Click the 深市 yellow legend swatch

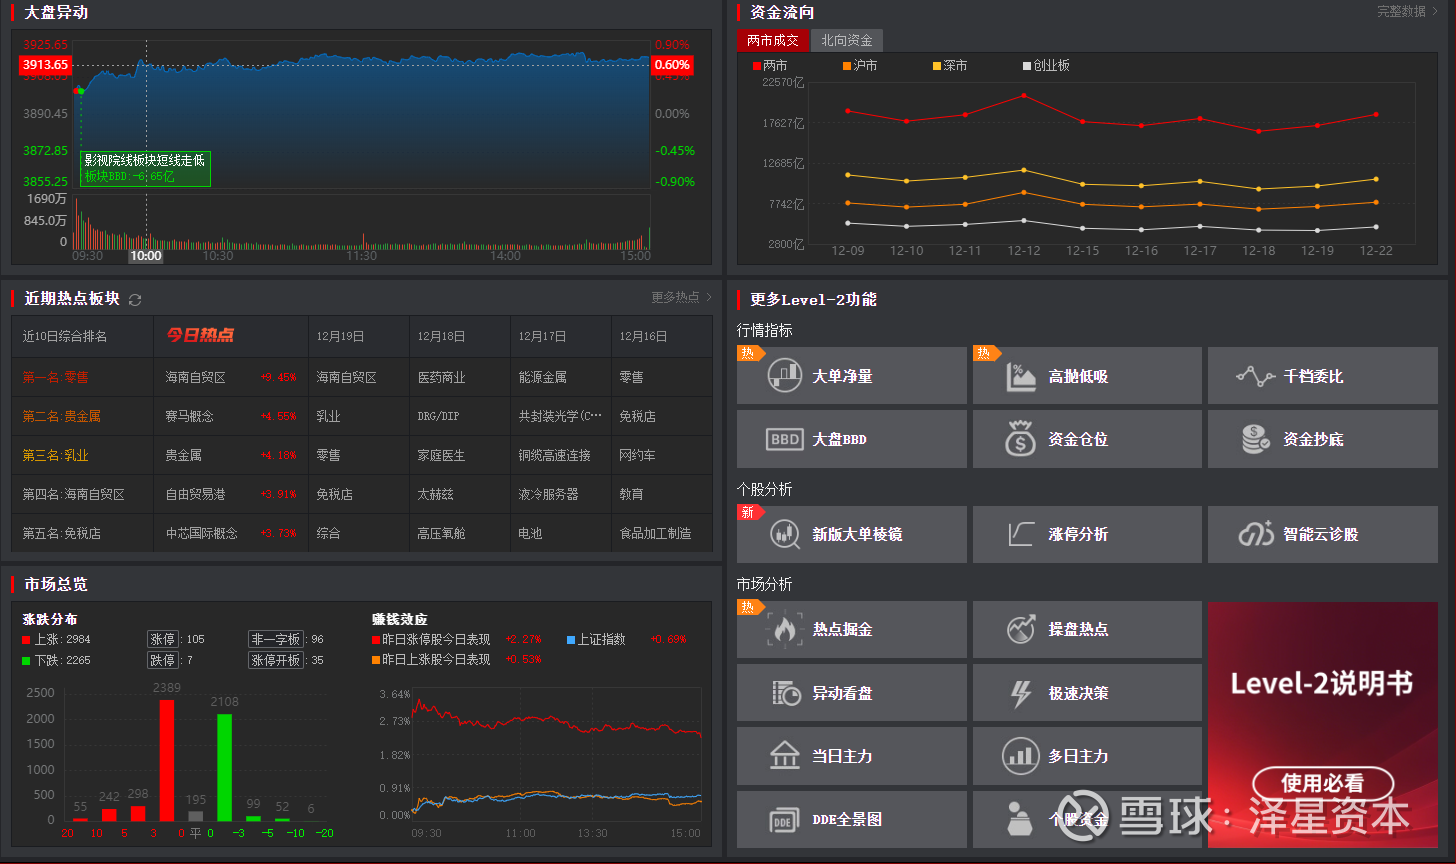pyautogui.click(x=937, y=66)
